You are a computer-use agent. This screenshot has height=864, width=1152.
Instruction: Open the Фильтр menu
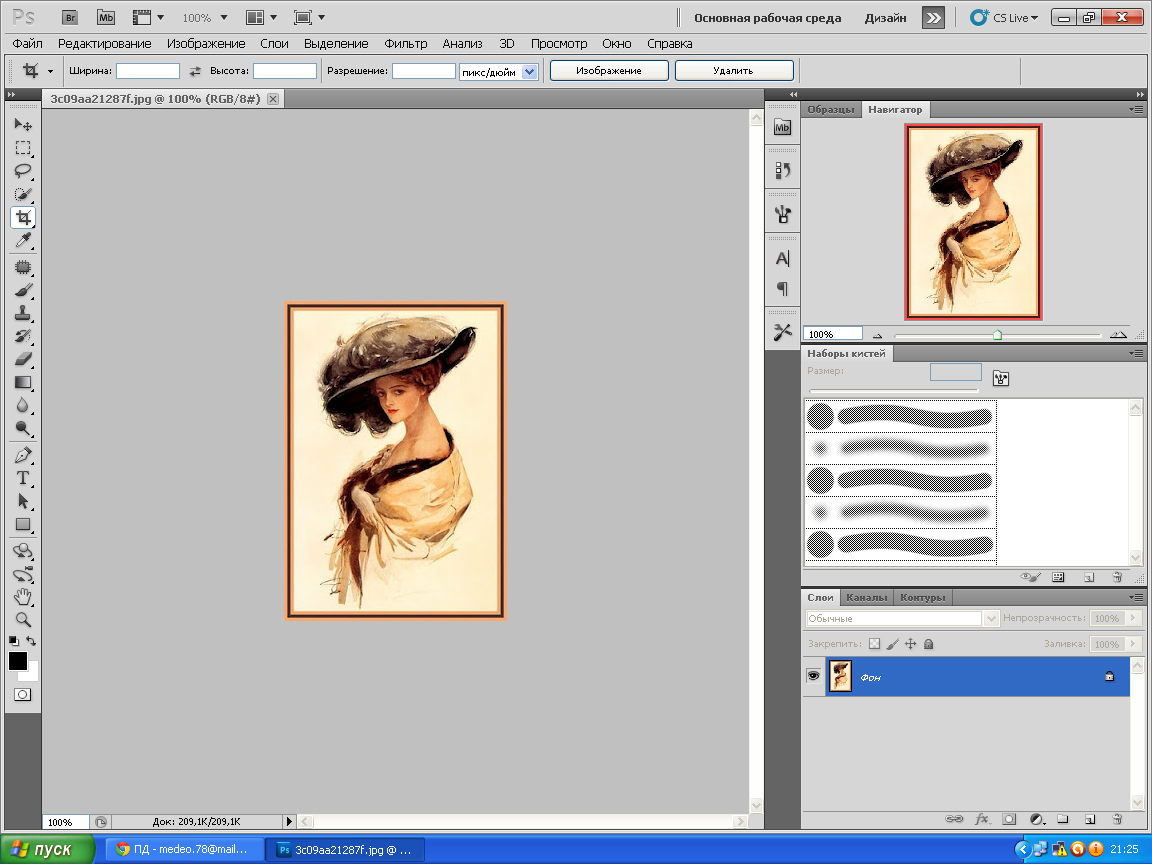[405, 44]
